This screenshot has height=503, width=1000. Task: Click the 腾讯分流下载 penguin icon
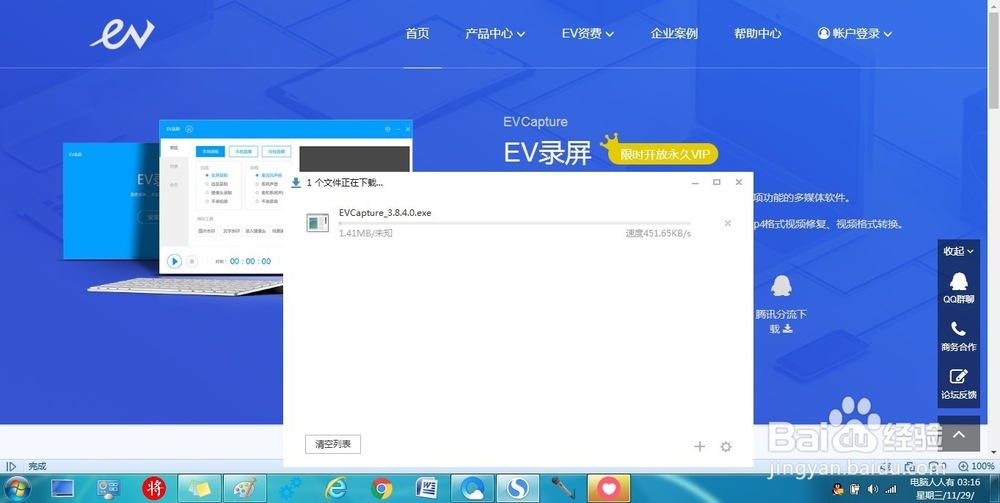point(781,286)
